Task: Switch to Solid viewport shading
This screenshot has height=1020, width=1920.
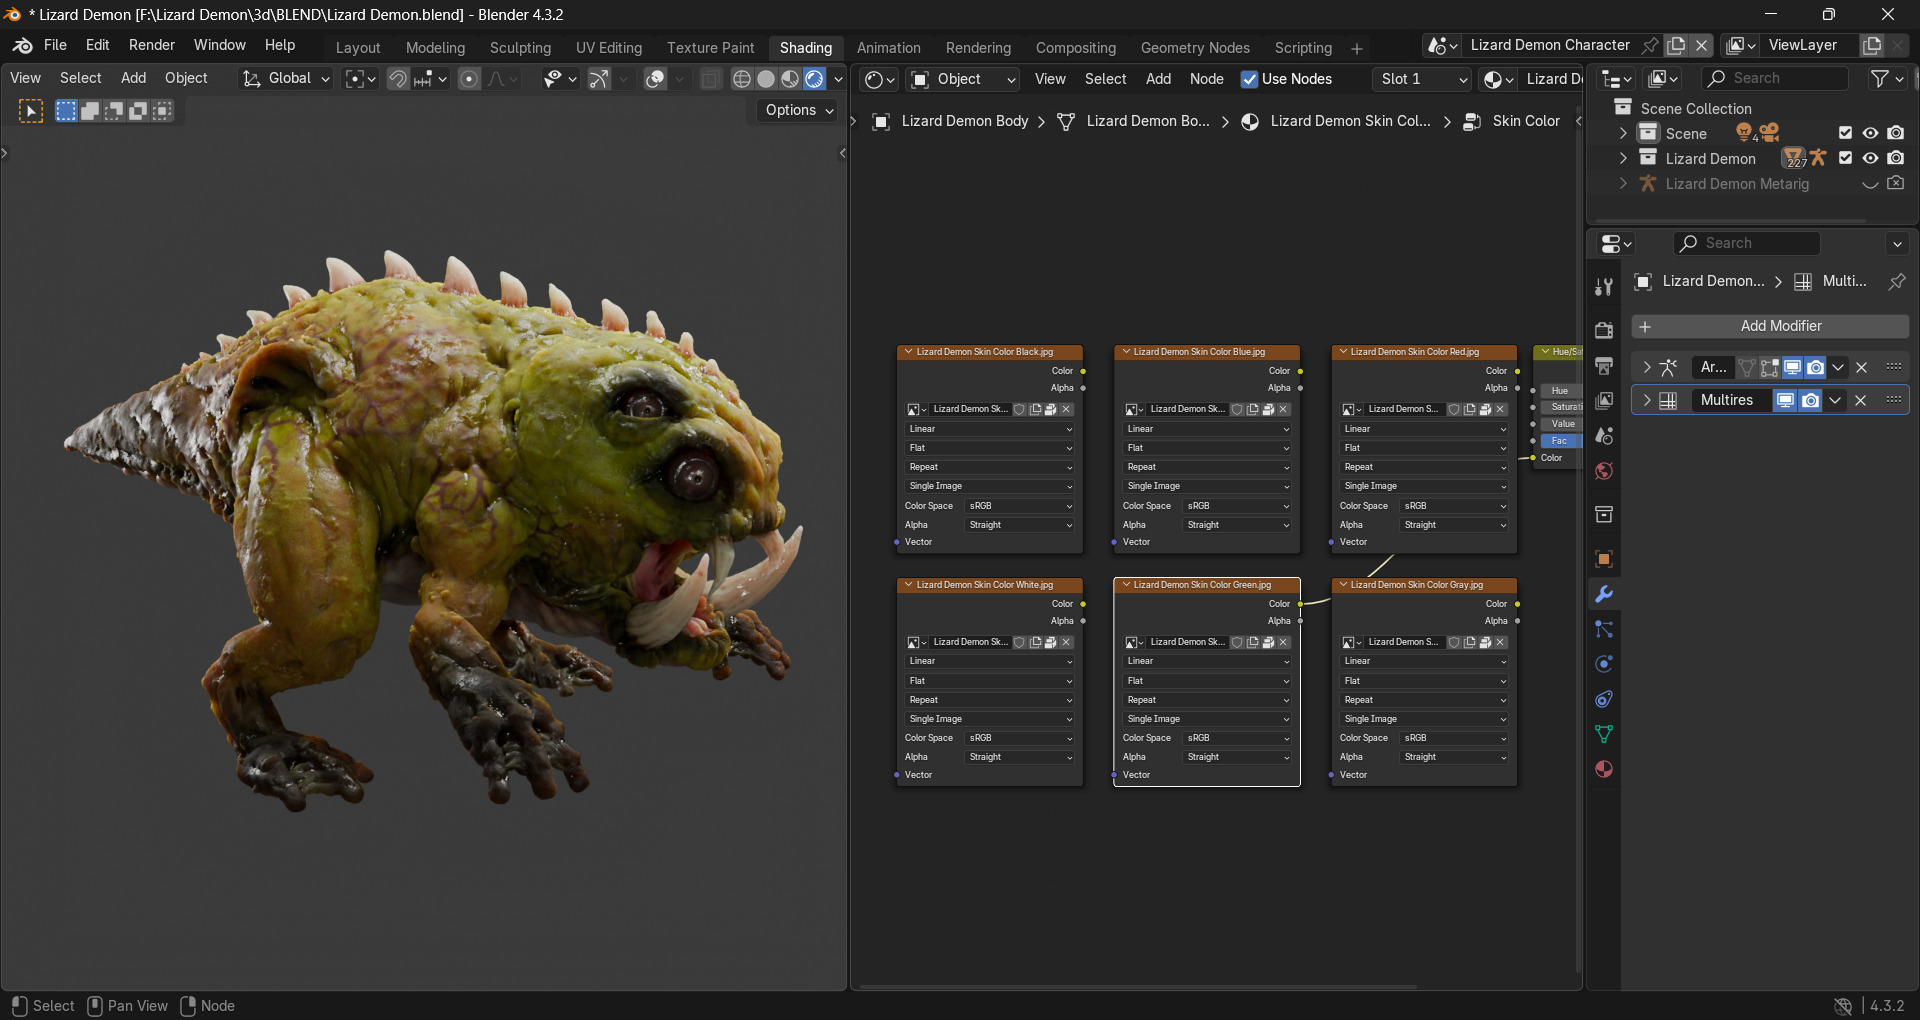Action: point(766,79)
